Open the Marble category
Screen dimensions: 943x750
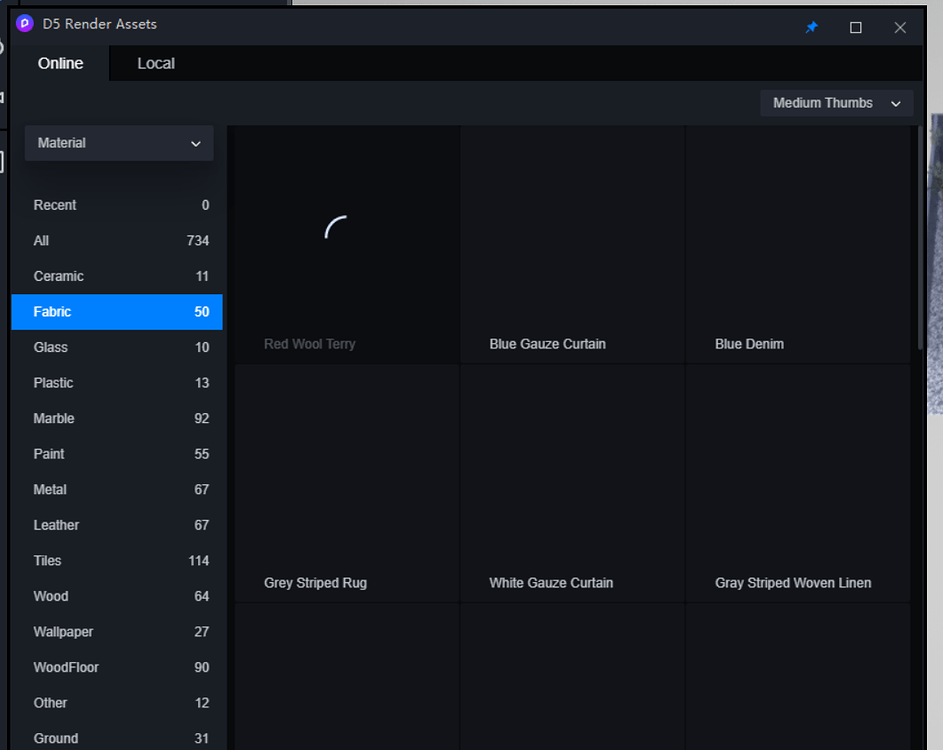pos(117,418)
